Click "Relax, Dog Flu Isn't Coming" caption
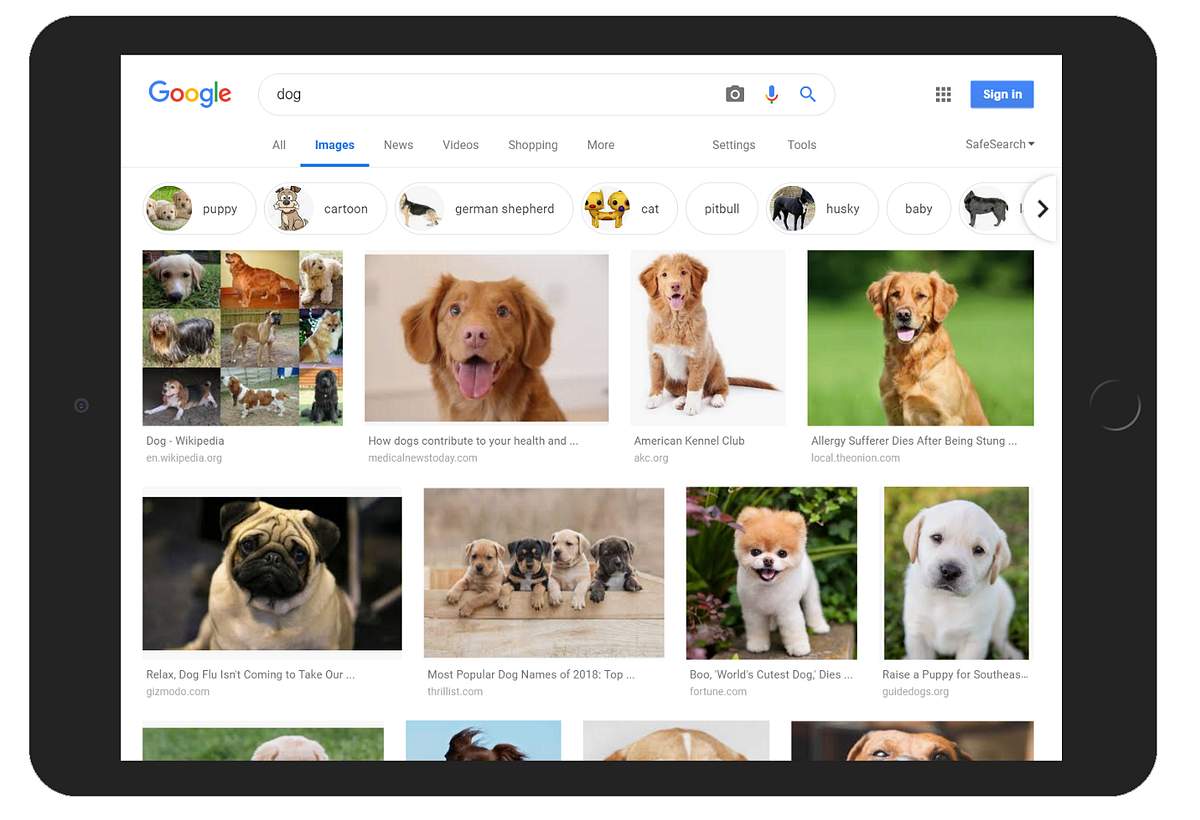Image resolution: width=1200 pixels, height=820 pixels. point(250,675)
